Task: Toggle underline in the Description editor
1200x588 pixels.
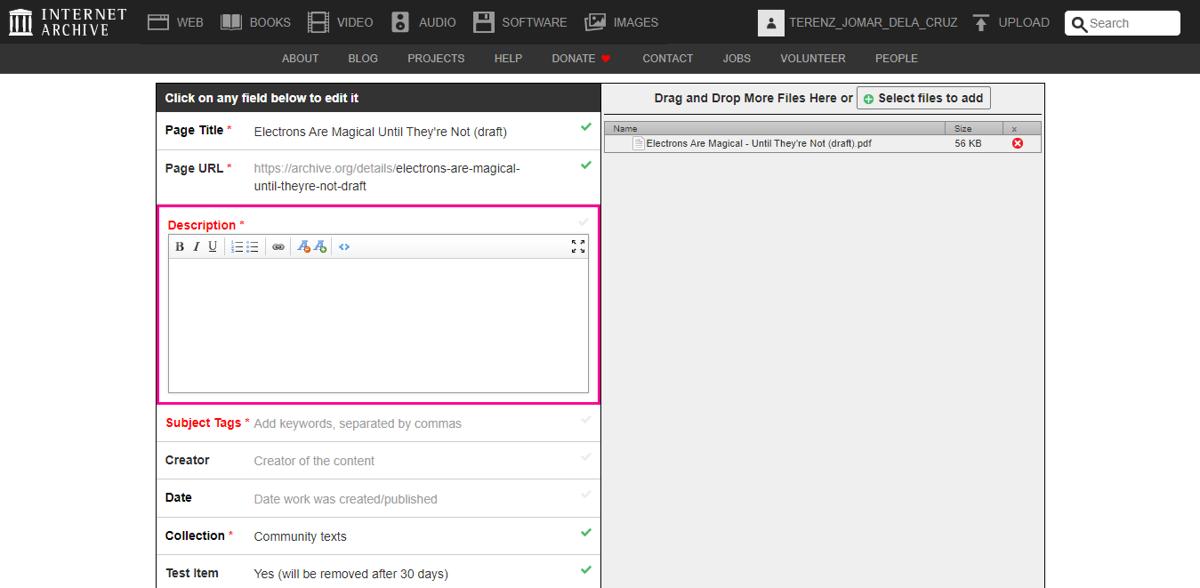Action: click(212, 246)
